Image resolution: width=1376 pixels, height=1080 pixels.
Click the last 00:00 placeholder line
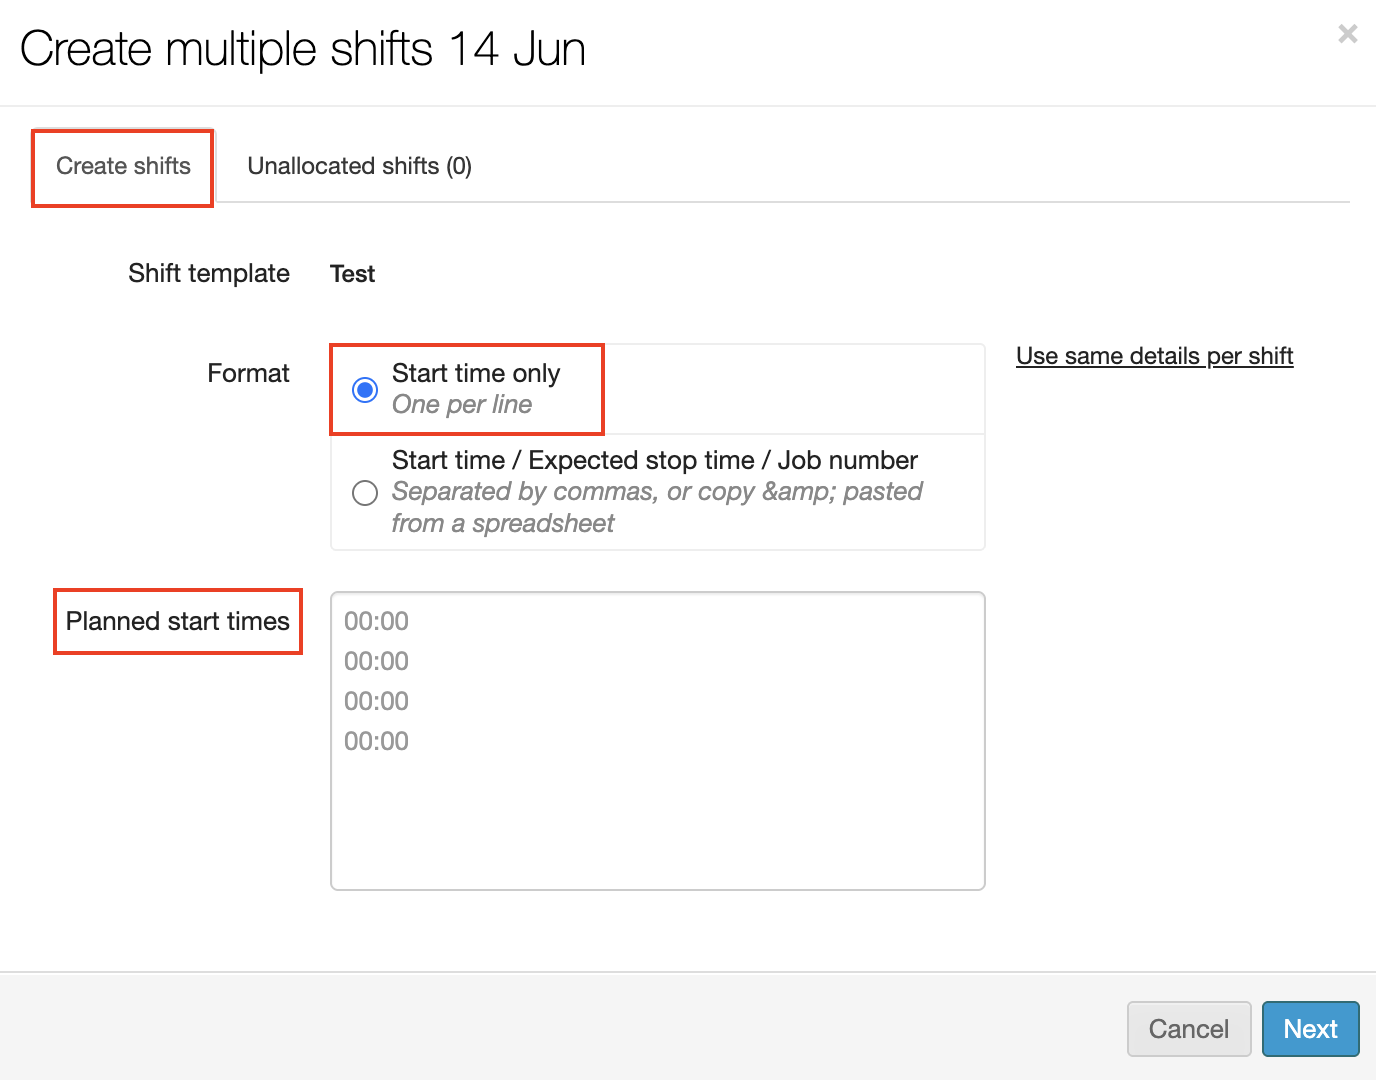click(x=376, y=741)
